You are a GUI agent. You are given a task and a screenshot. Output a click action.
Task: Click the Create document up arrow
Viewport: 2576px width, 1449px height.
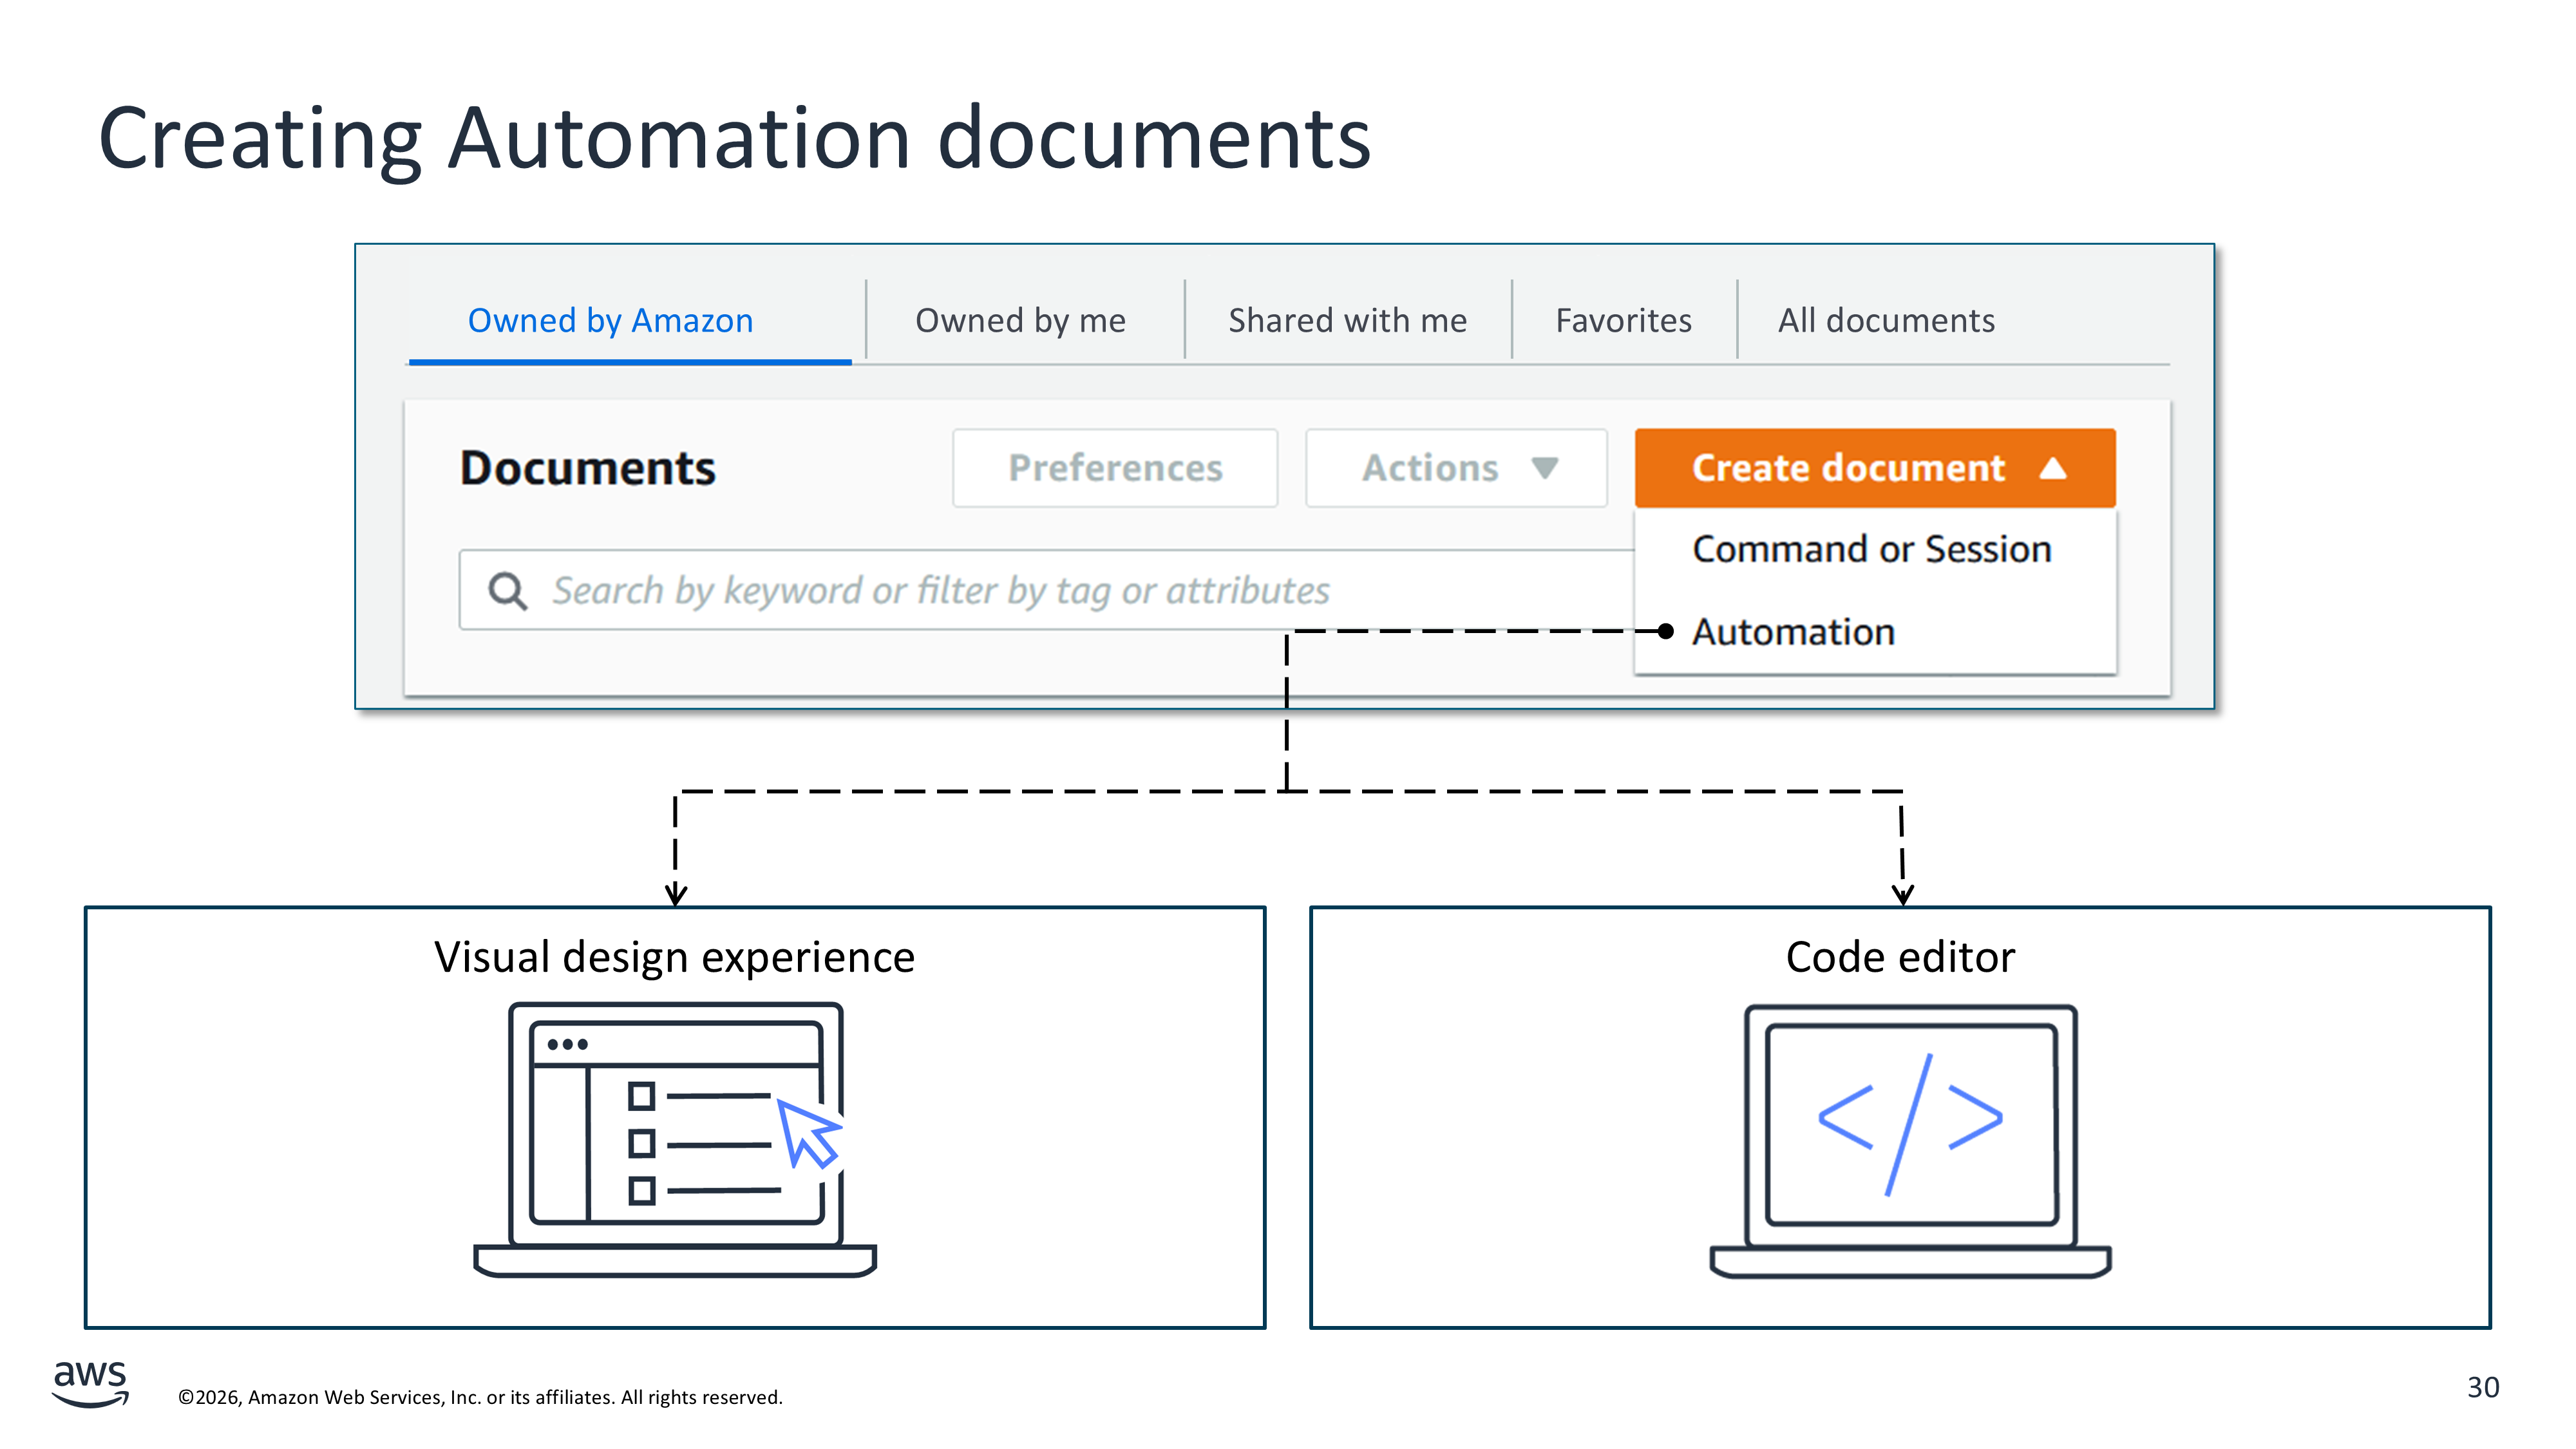[2053, 468]
